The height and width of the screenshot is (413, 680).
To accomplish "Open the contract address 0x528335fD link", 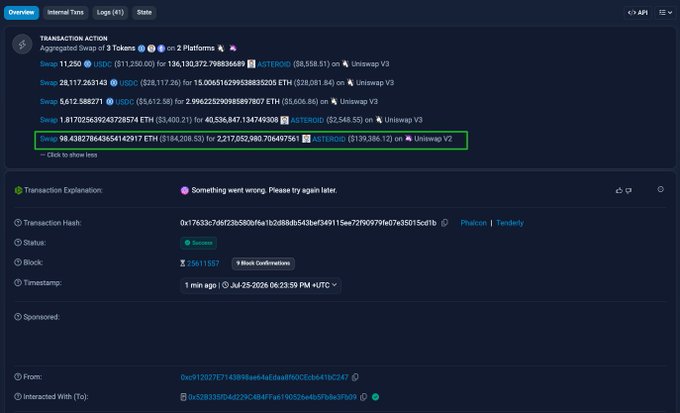I will point(272,397).
